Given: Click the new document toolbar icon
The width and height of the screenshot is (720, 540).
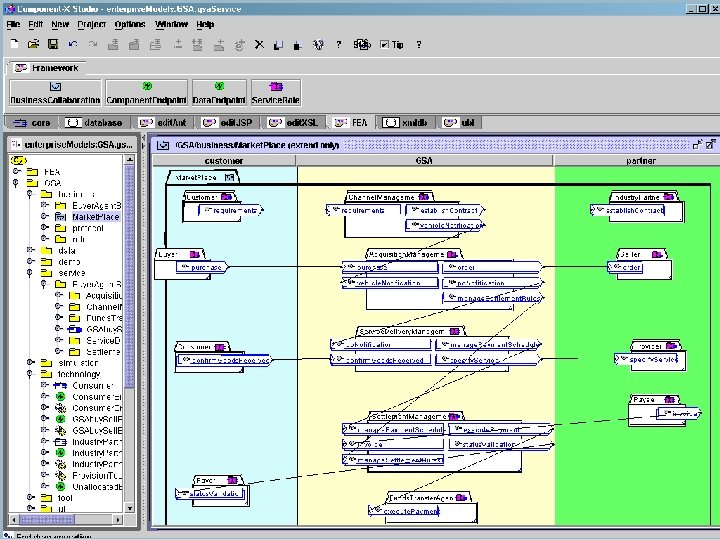Looking at the screenshot, I should pyautogui.click(x=14, y=44).
